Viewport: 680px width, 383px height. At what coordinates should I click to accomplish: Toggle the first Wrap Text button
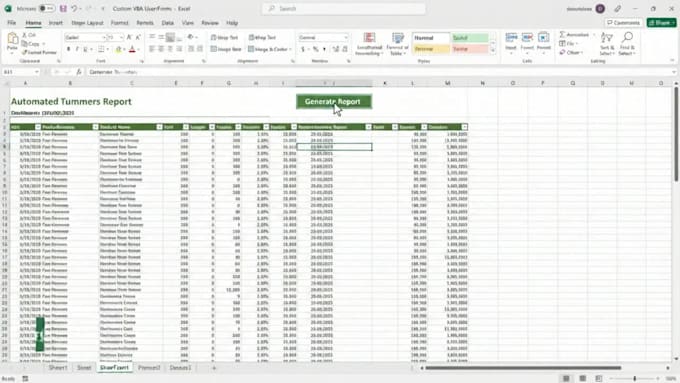[x=224, y=38]
